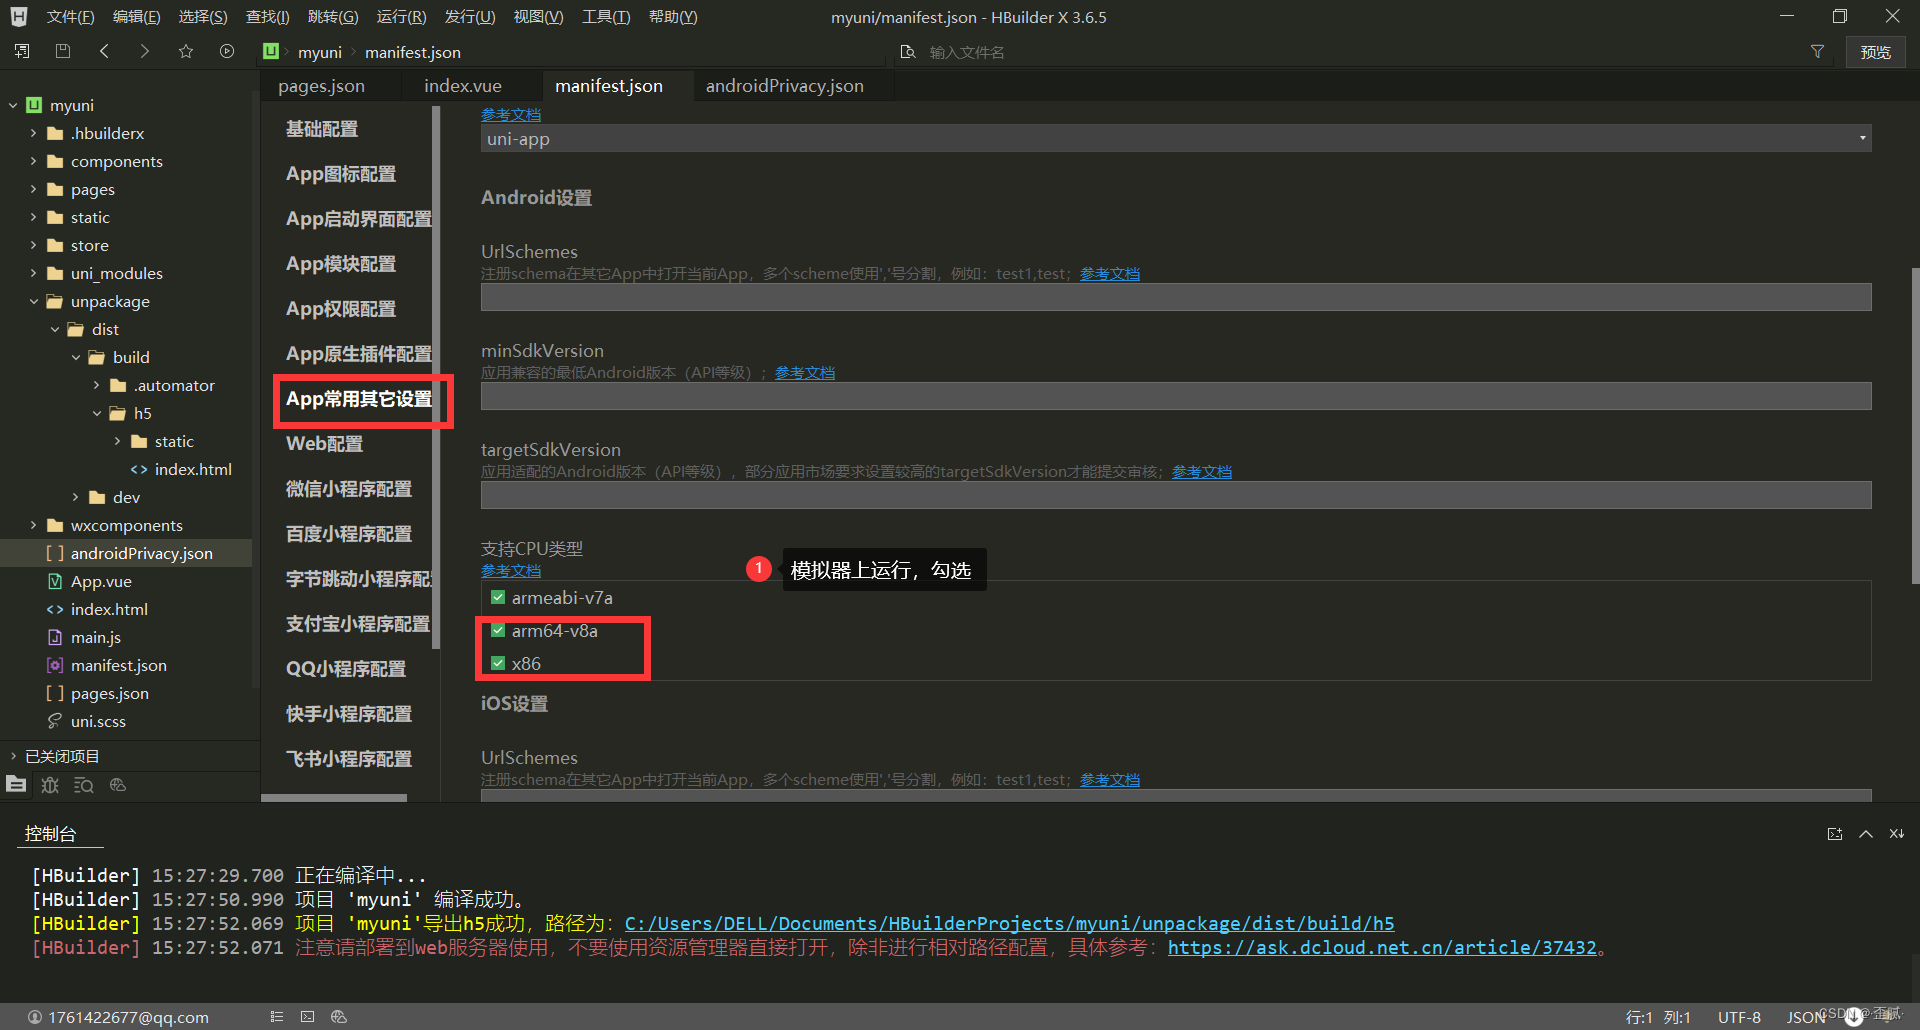
Task: Open the 文件(F) menu
Action: click(x=70, y=17)
